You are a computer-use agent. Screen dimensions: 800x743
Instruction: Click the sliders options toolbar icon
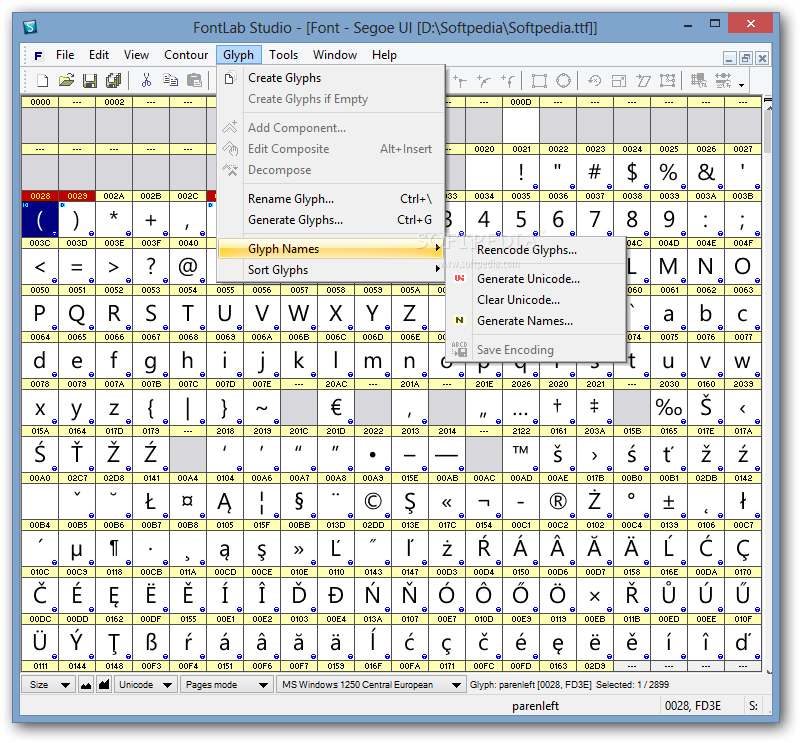point(723,81)
